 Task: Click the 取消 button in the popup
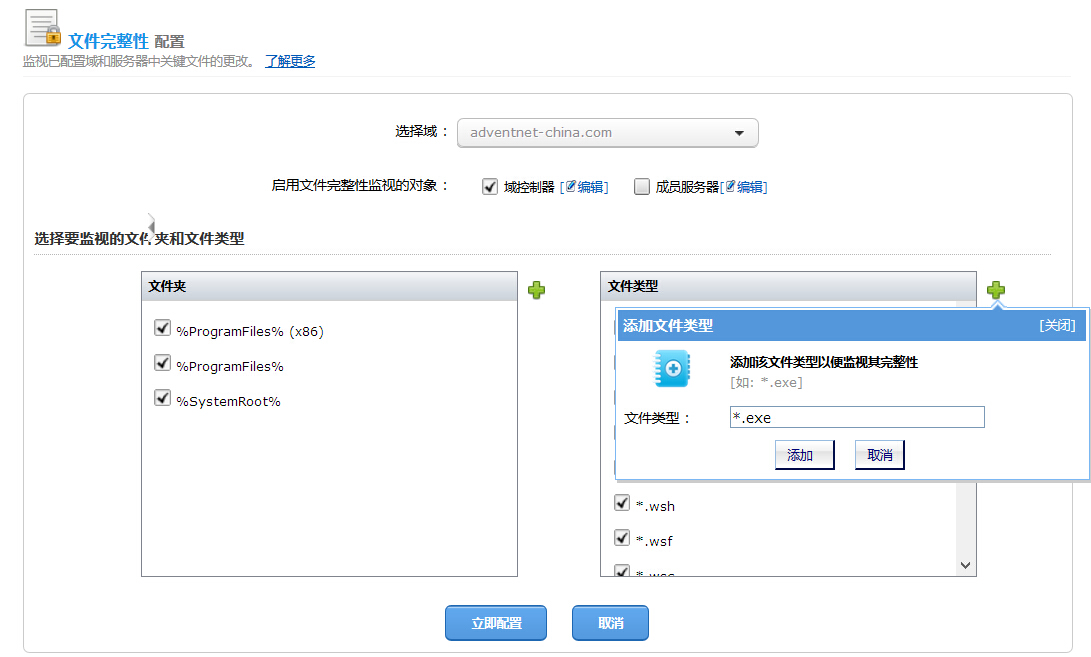coord(879,455)
